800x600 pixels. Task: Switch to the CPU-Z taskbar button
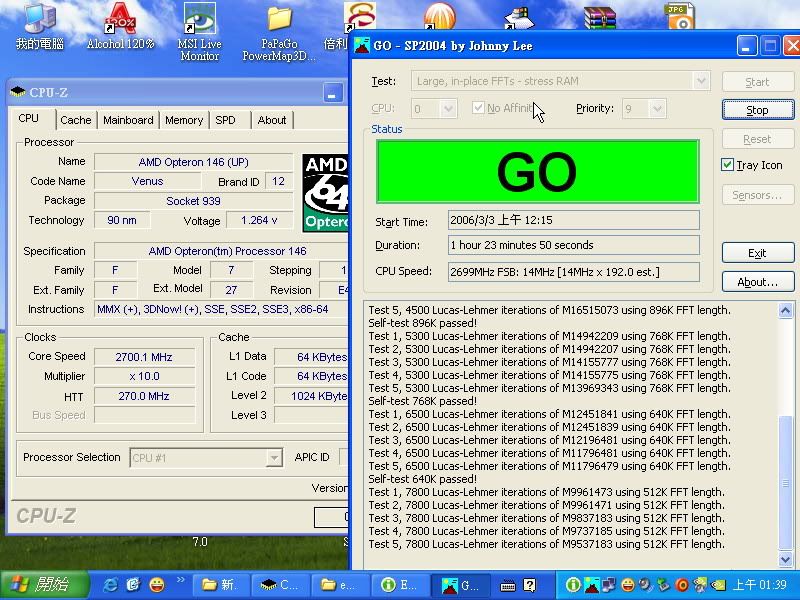pyautogui.click(x=281, y=585)
